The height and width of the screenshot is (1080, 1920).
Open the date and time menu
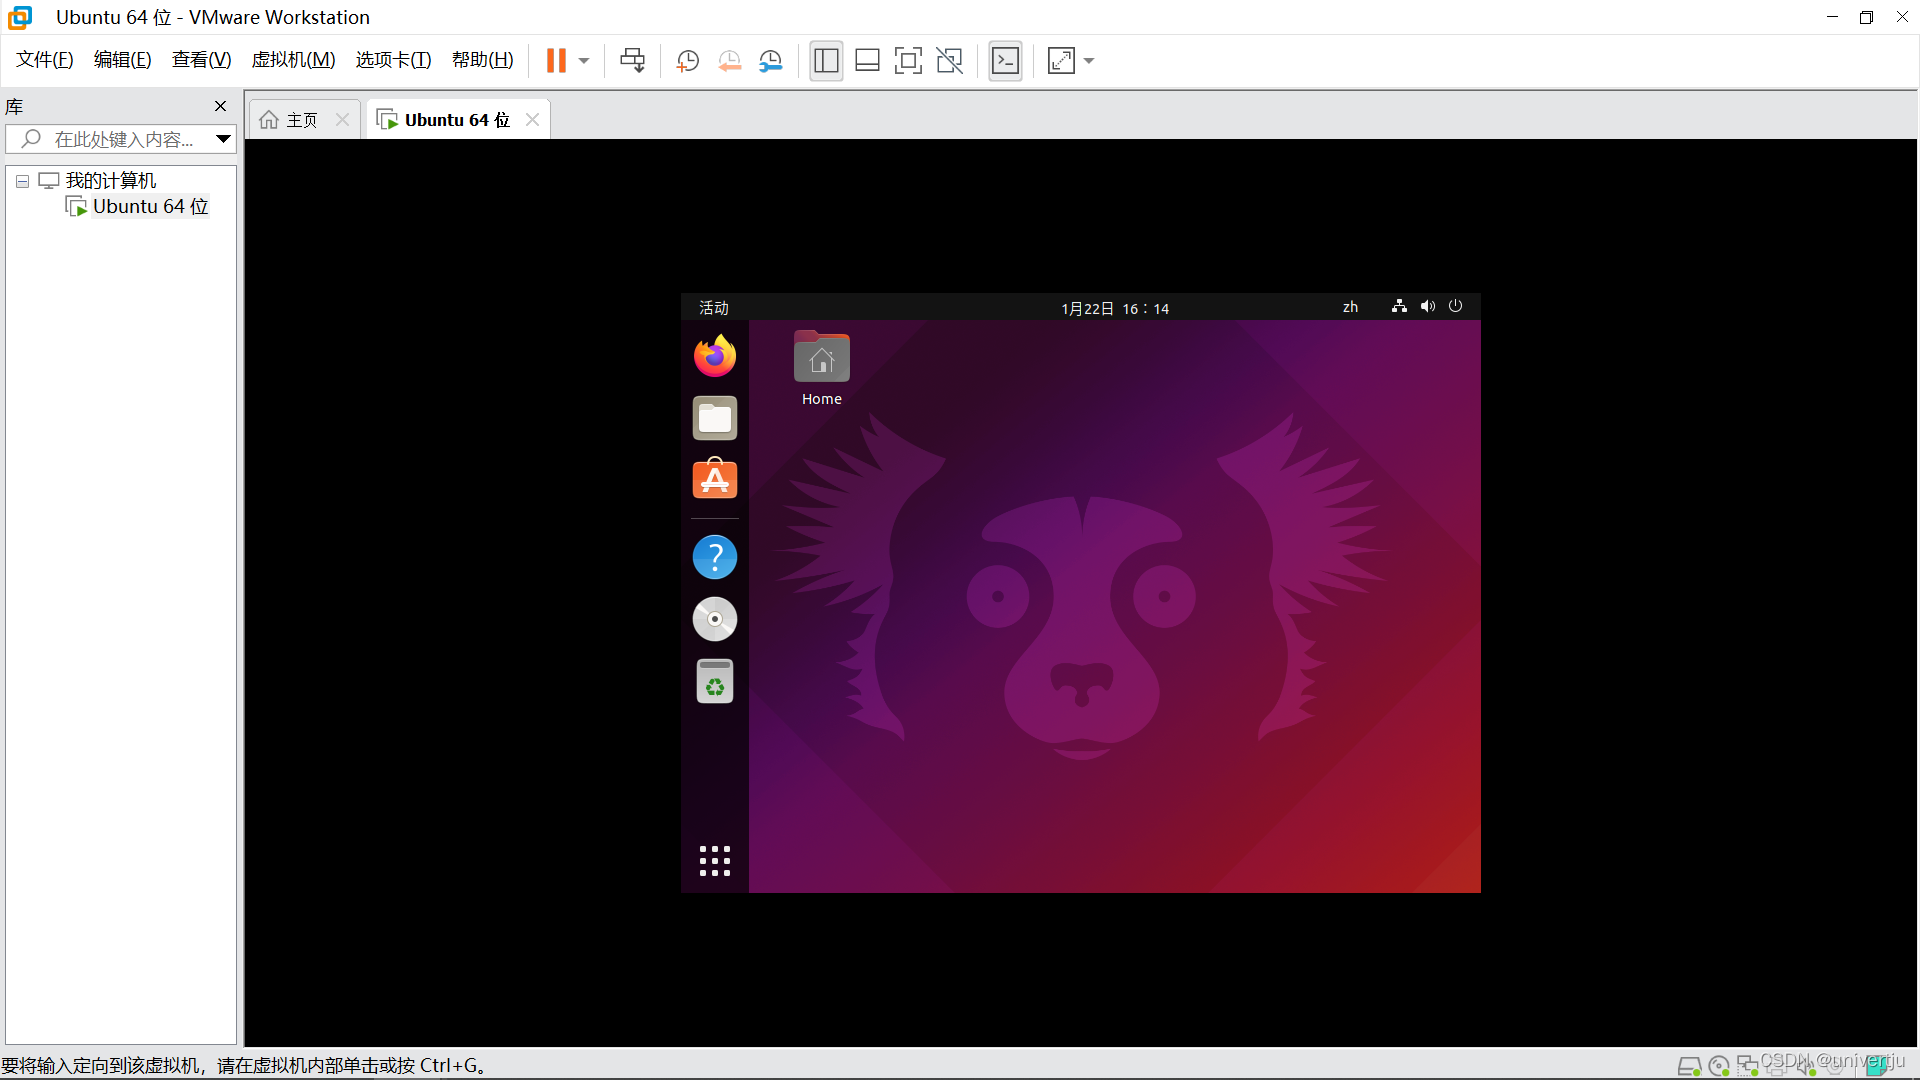click(x=1115, y=309)
